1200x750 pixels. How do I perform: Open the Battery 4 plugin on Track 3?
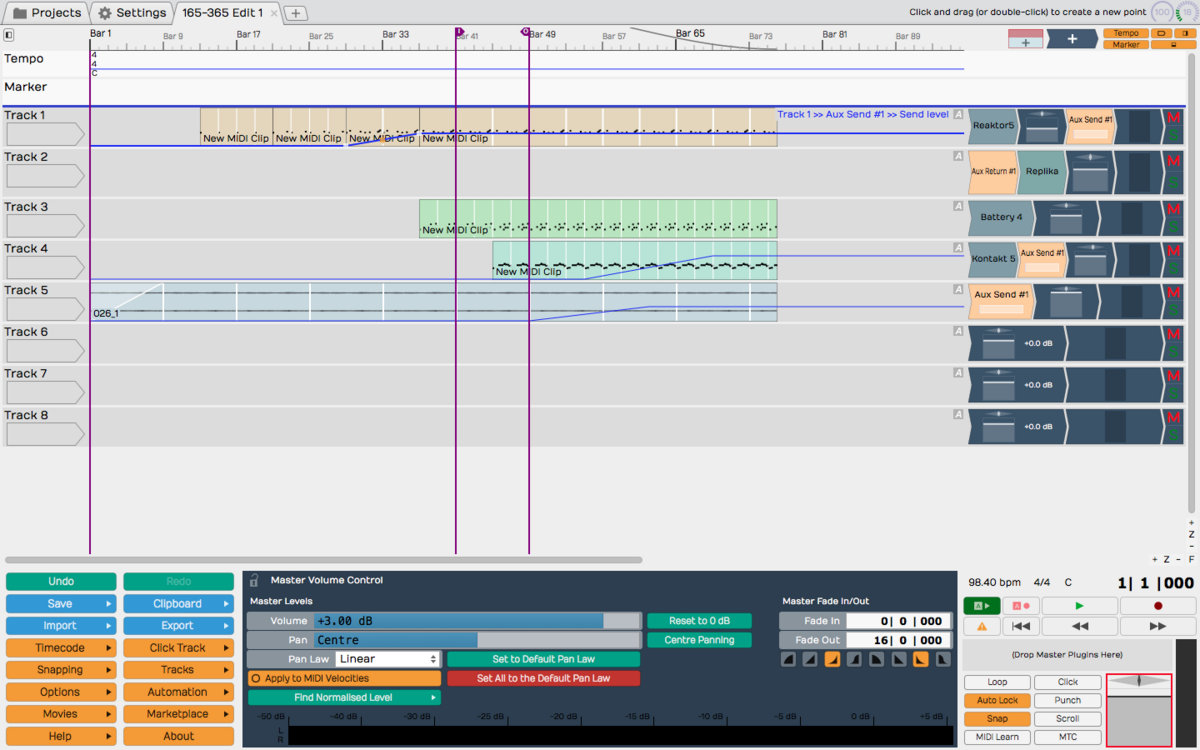(1000, 218)
